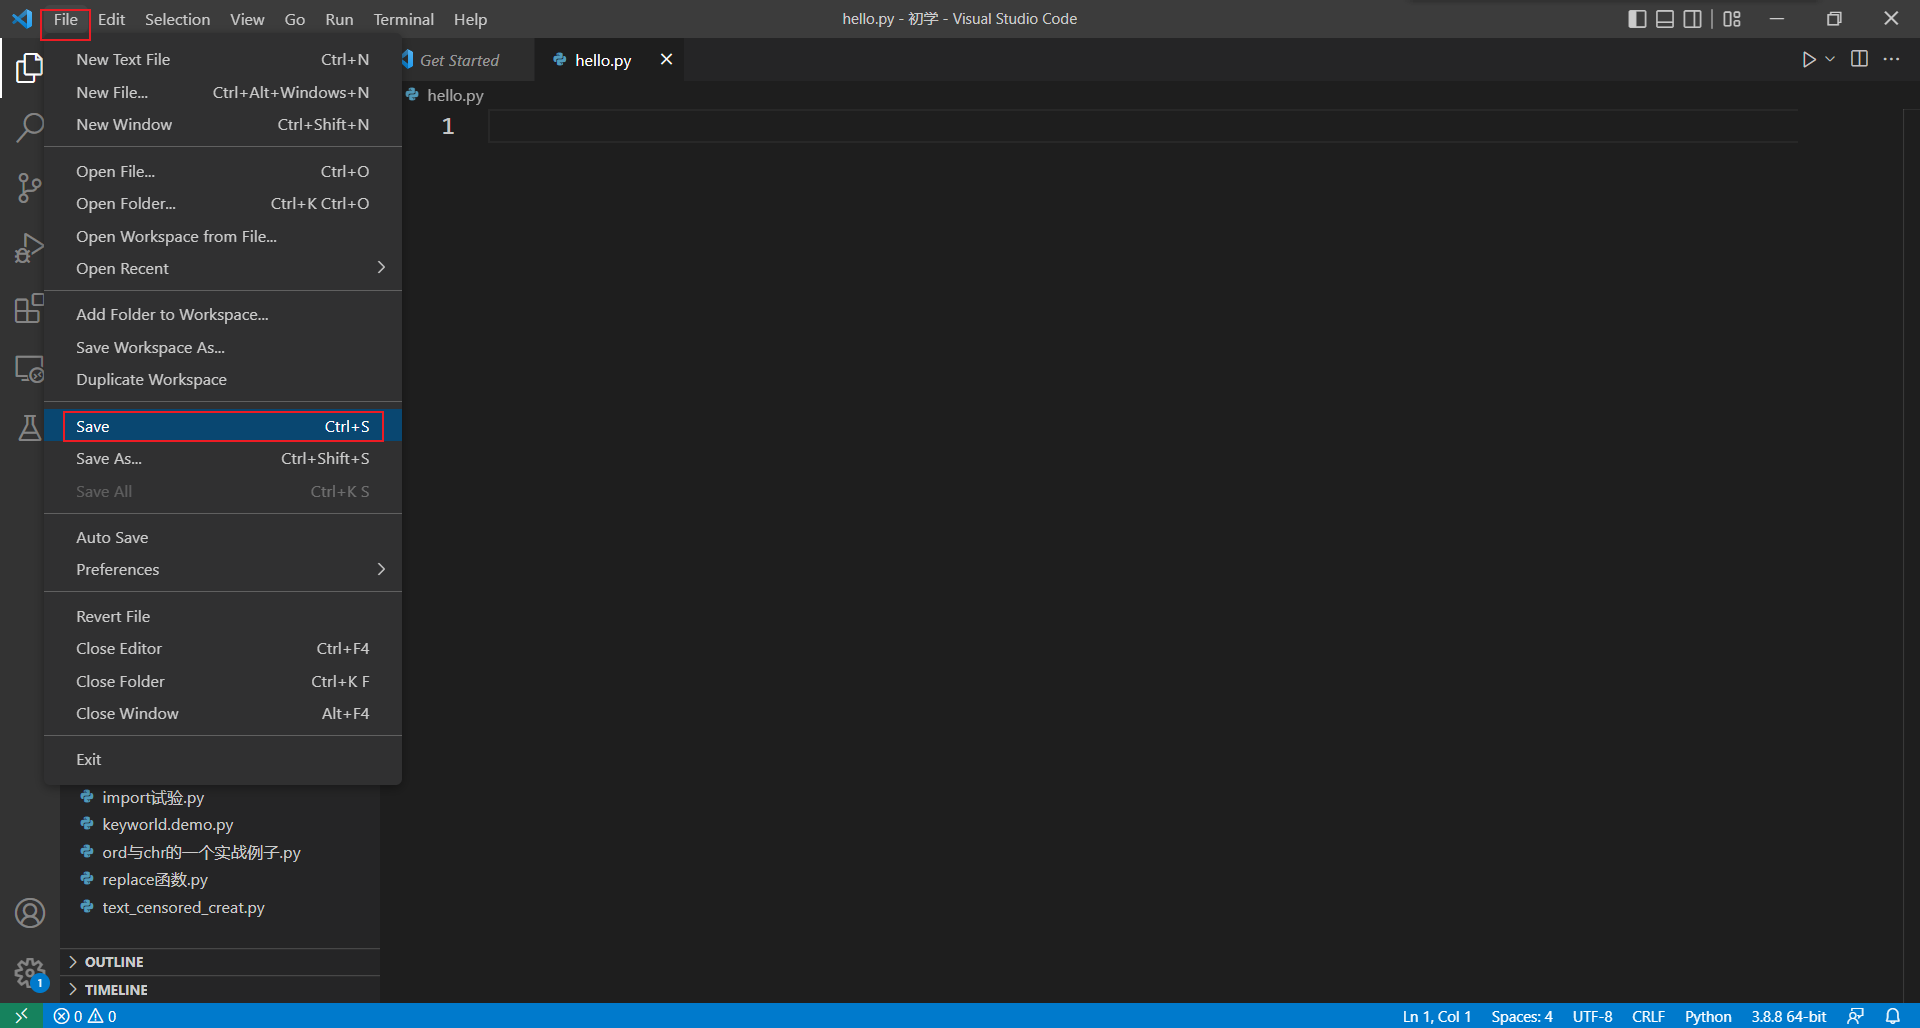Open the Selection menu

click(x=177, y=19)
